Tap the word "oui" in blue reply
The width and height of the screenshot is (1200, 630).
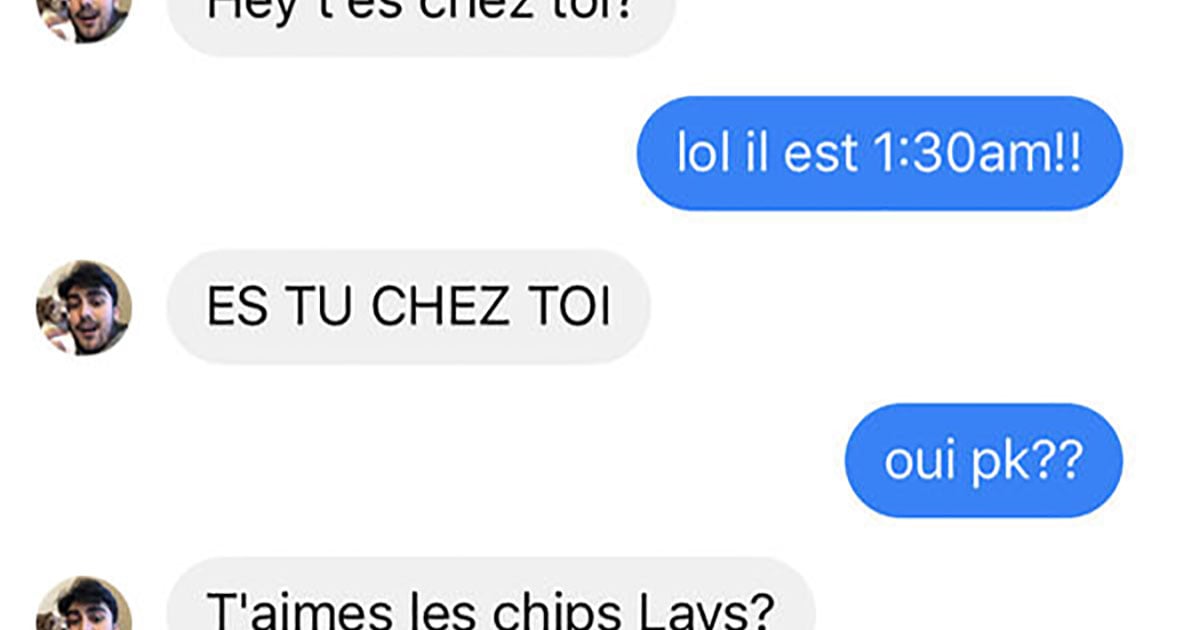[920, 462]
